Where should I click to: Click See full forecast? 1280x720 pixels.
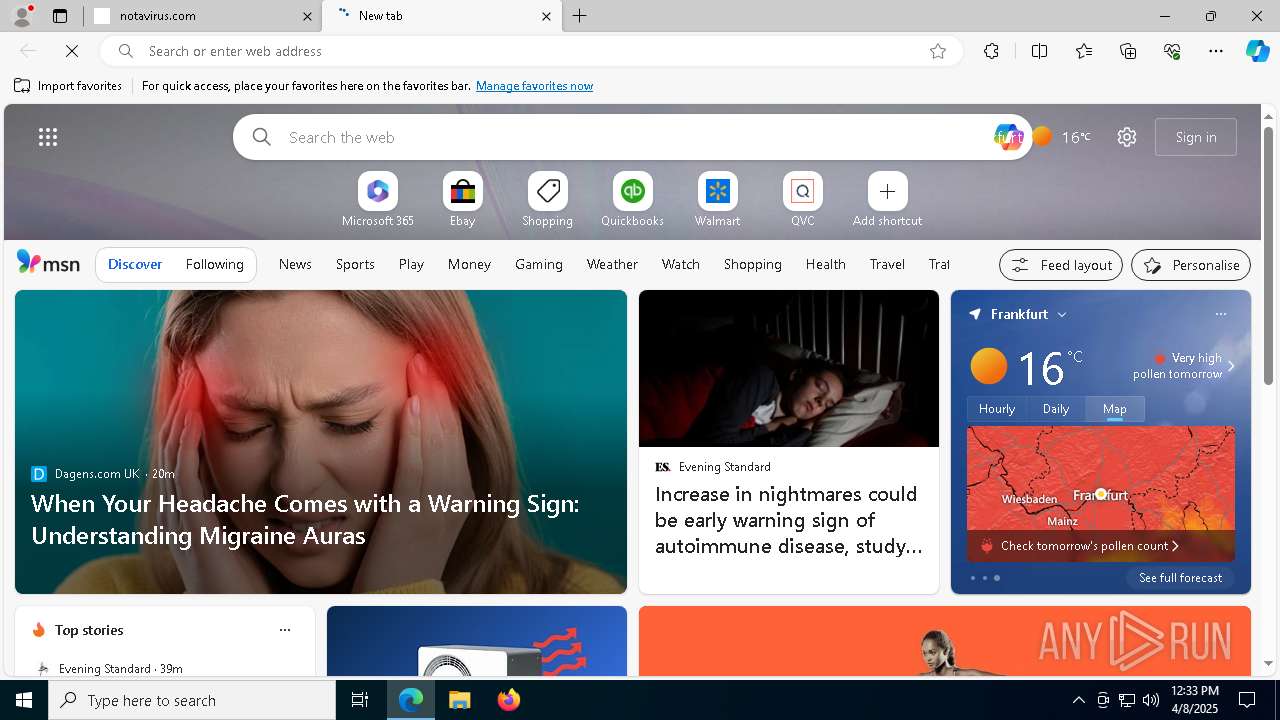(1180, 578)
